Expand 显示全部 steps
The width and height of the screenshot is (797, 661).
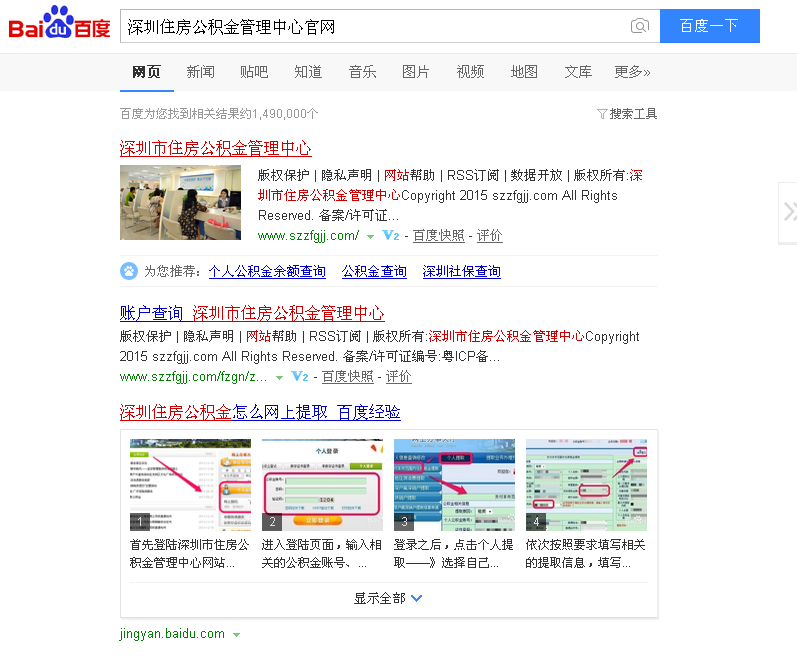(388, 598)
